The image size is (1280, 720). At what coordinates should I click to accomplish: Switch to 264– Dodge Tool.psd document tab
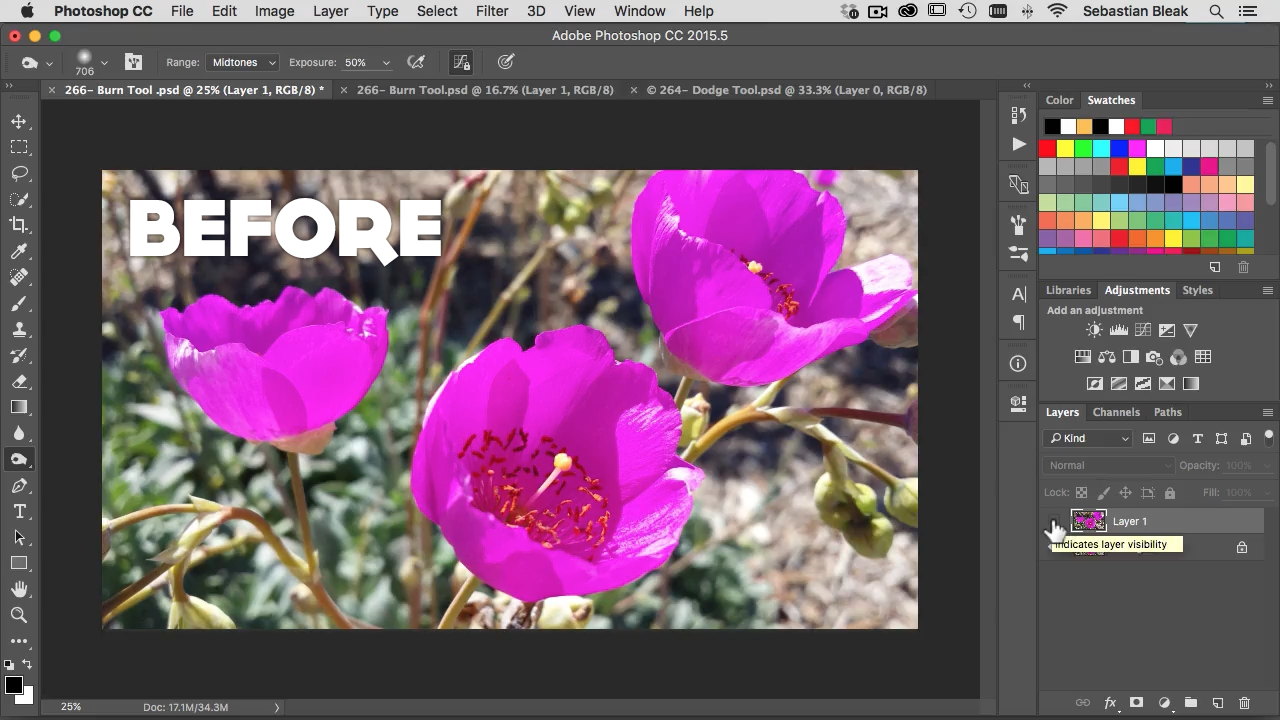786,90
